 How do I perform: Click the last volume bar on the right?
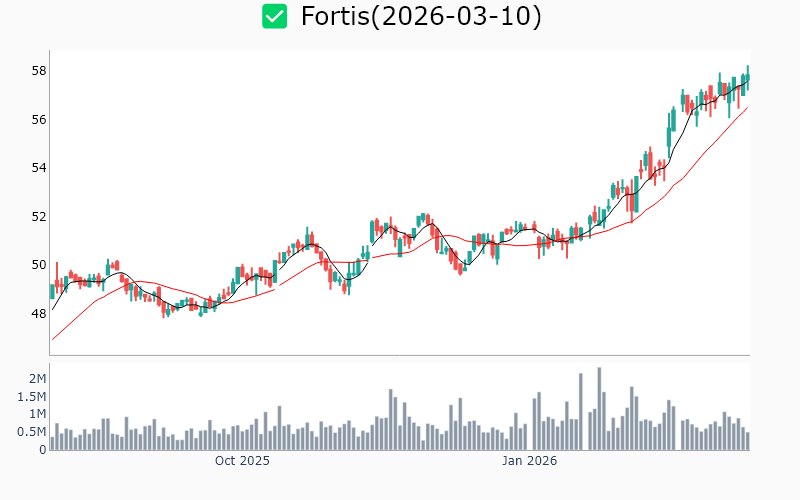[747, 441]
